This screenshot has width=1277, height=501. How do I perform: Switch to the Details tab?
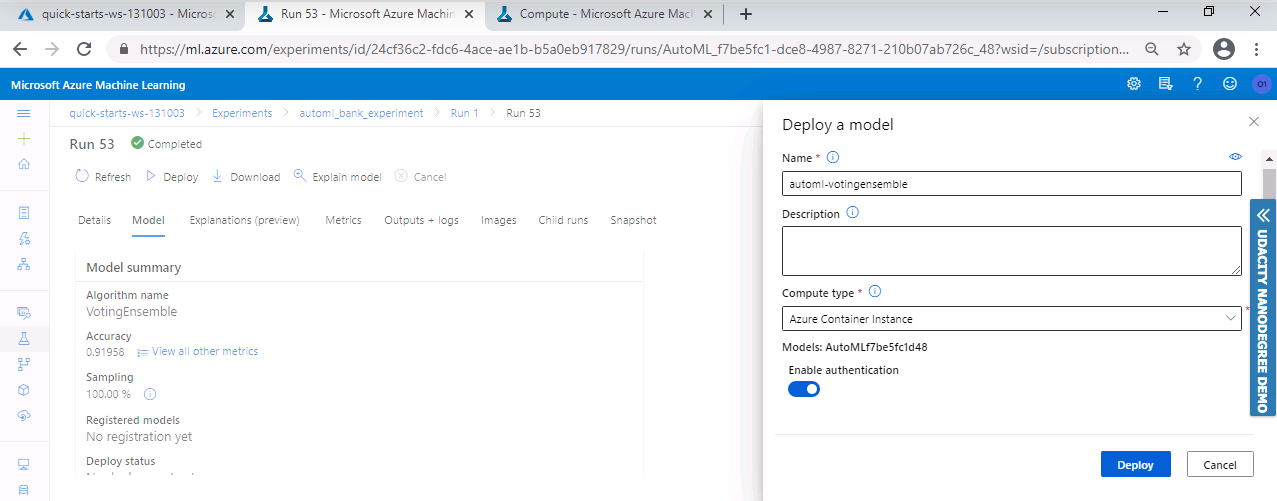click(95, 220)
